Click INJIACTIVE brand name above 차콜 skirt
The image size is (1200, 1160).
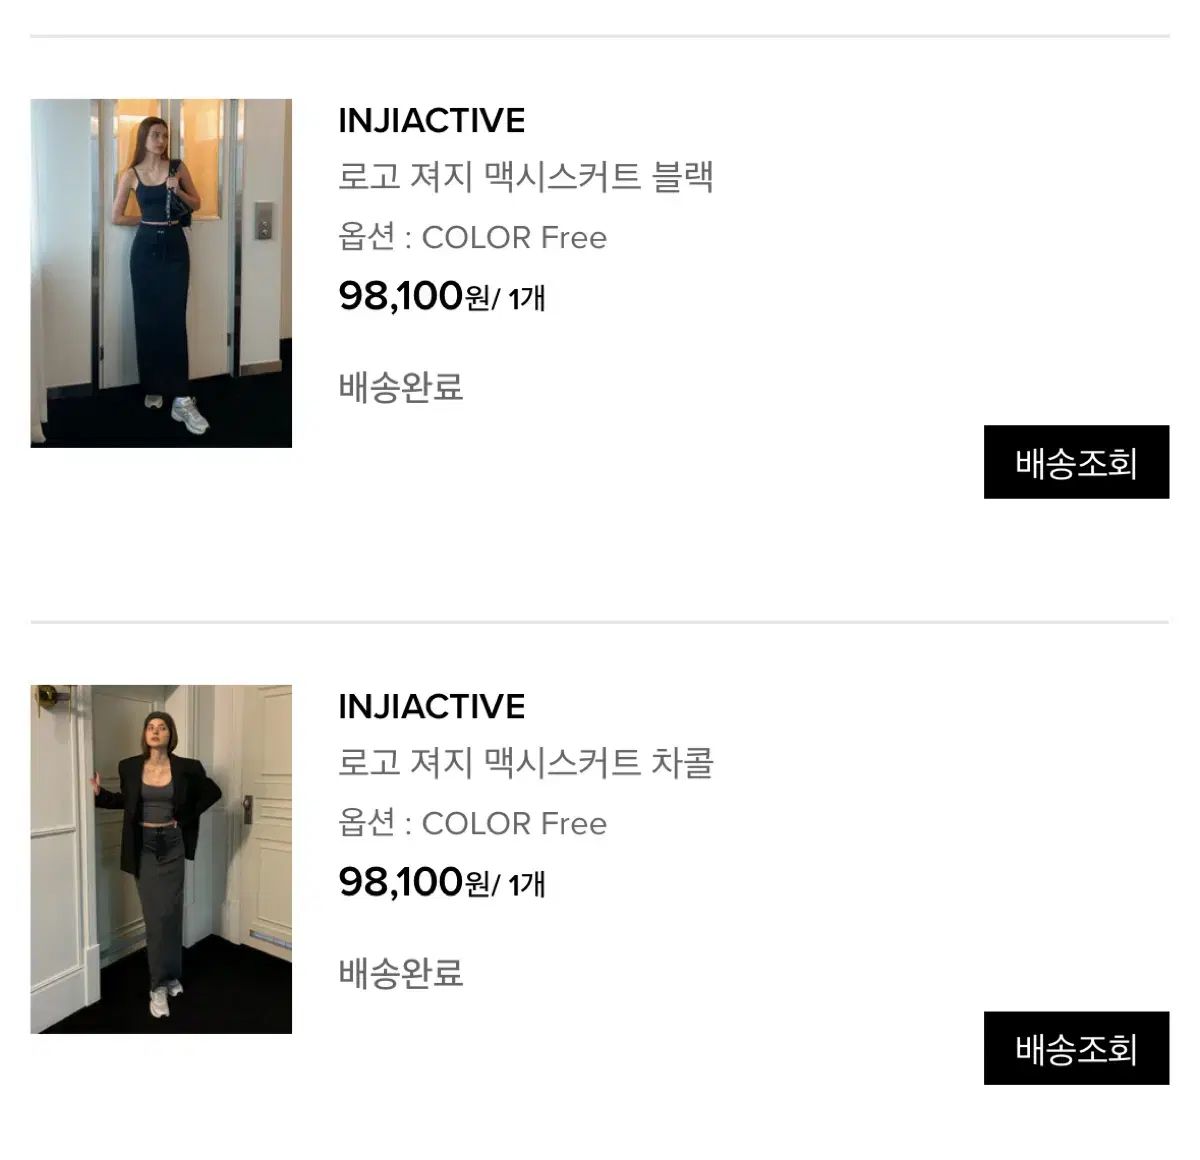pyautogui.click(x=432, y=707)
